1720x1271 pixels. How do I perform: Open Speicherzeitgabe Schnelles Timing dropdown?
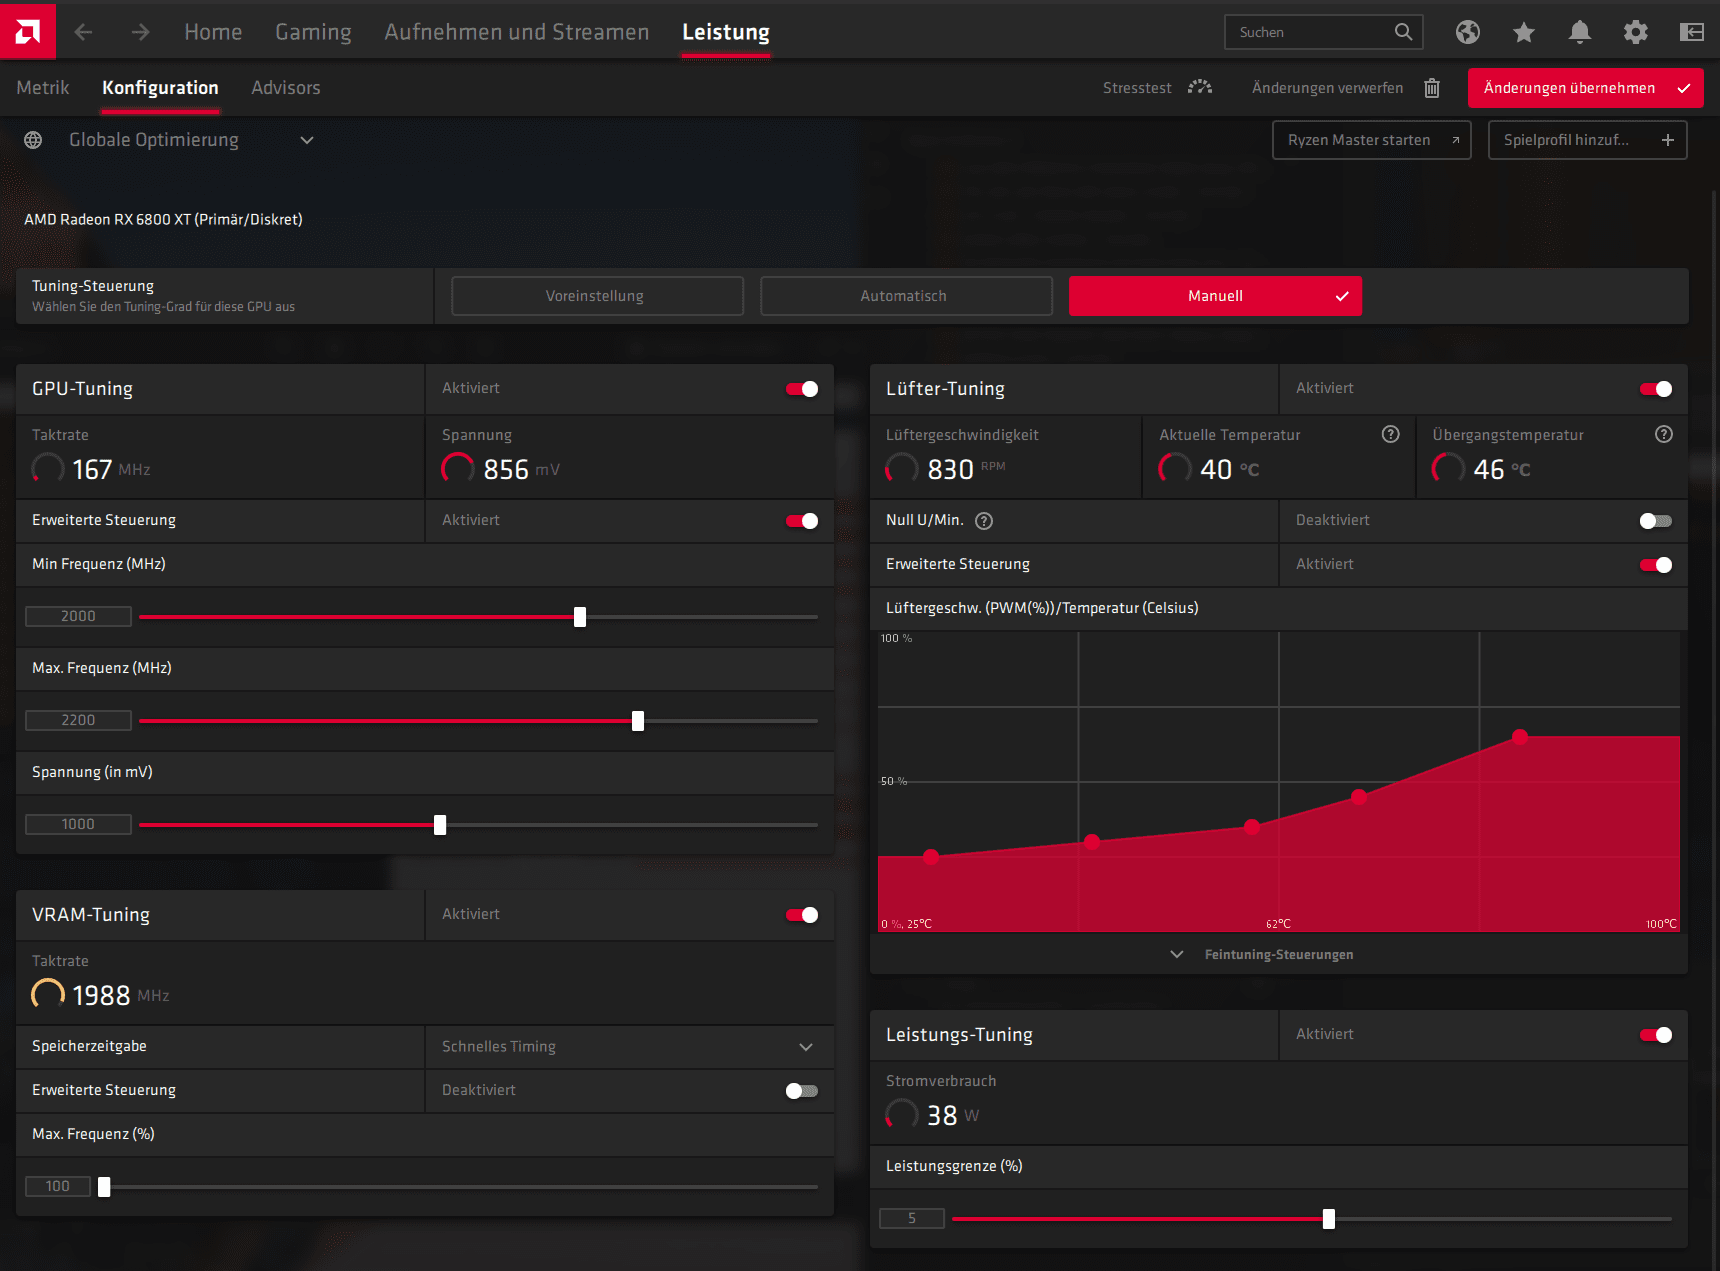click(629, 1047)
